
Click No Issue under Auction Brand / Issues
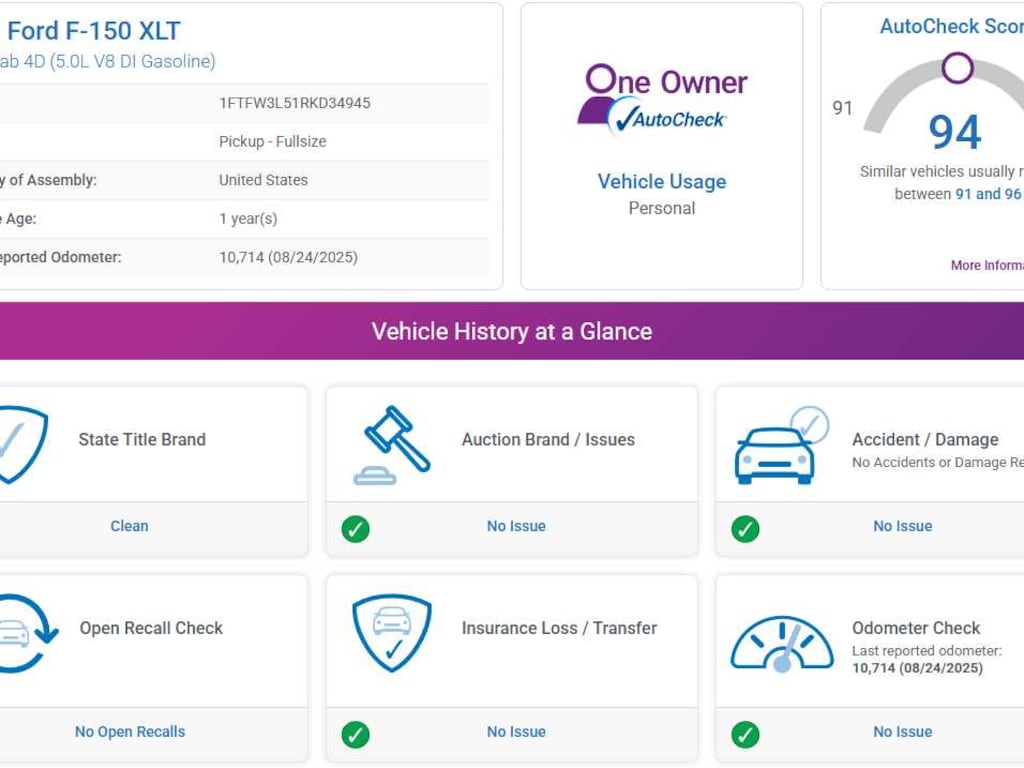coord(516,526)
